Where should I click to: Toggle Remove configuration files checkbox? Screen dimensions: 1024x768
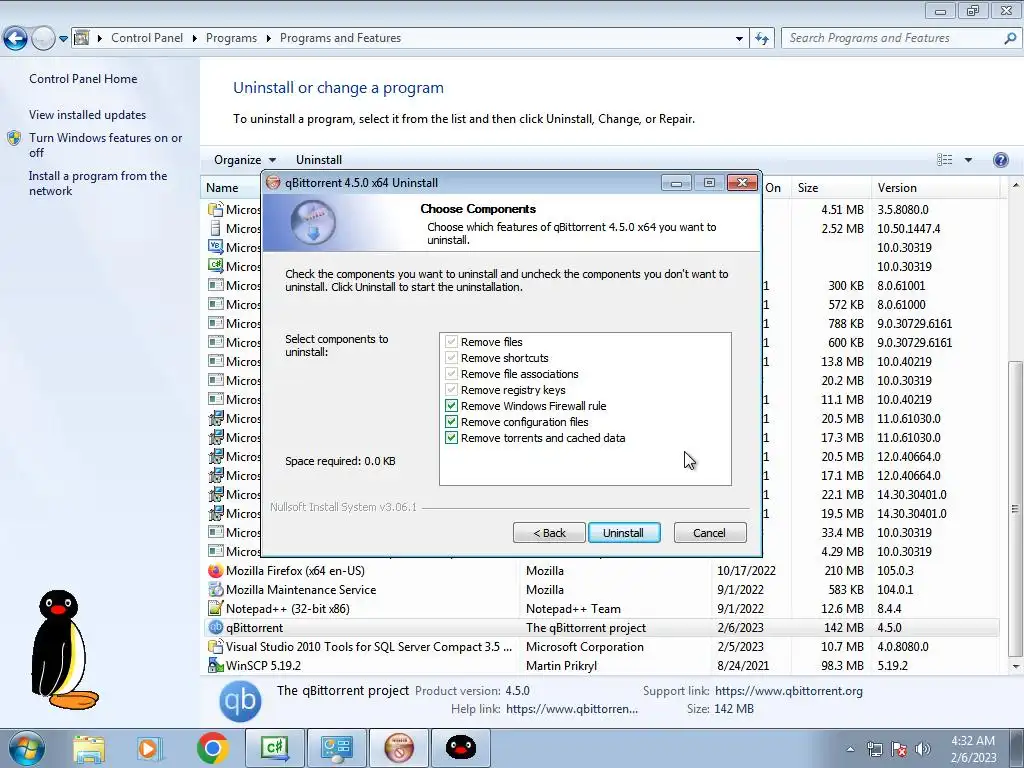coord(451,422)
